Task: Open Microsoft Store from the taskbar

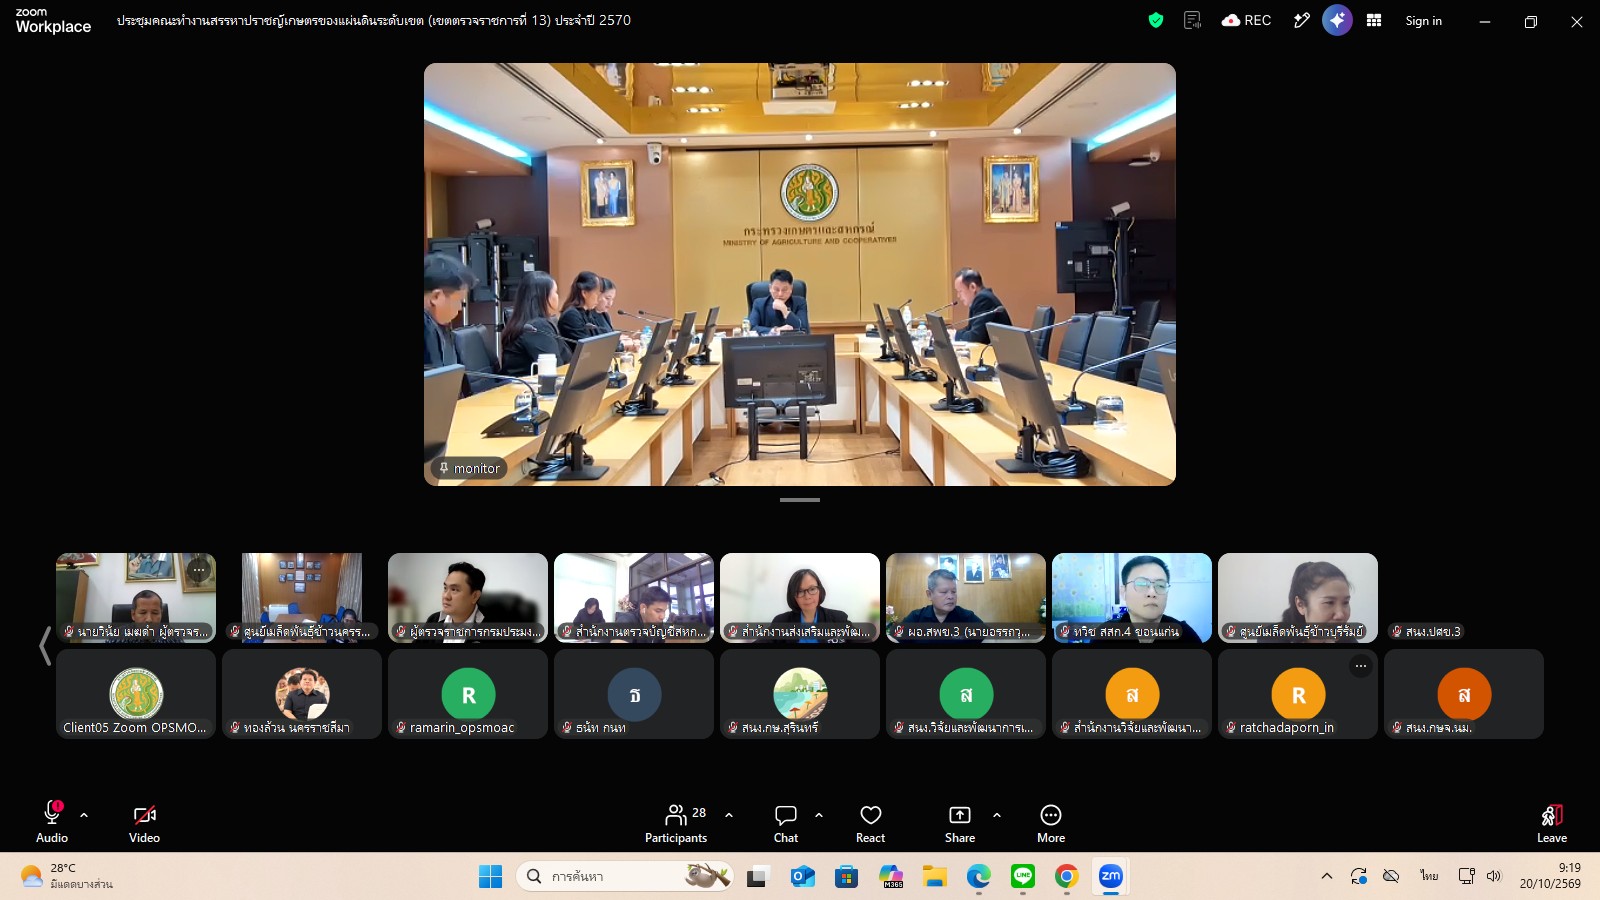Action: coord(847,877)
